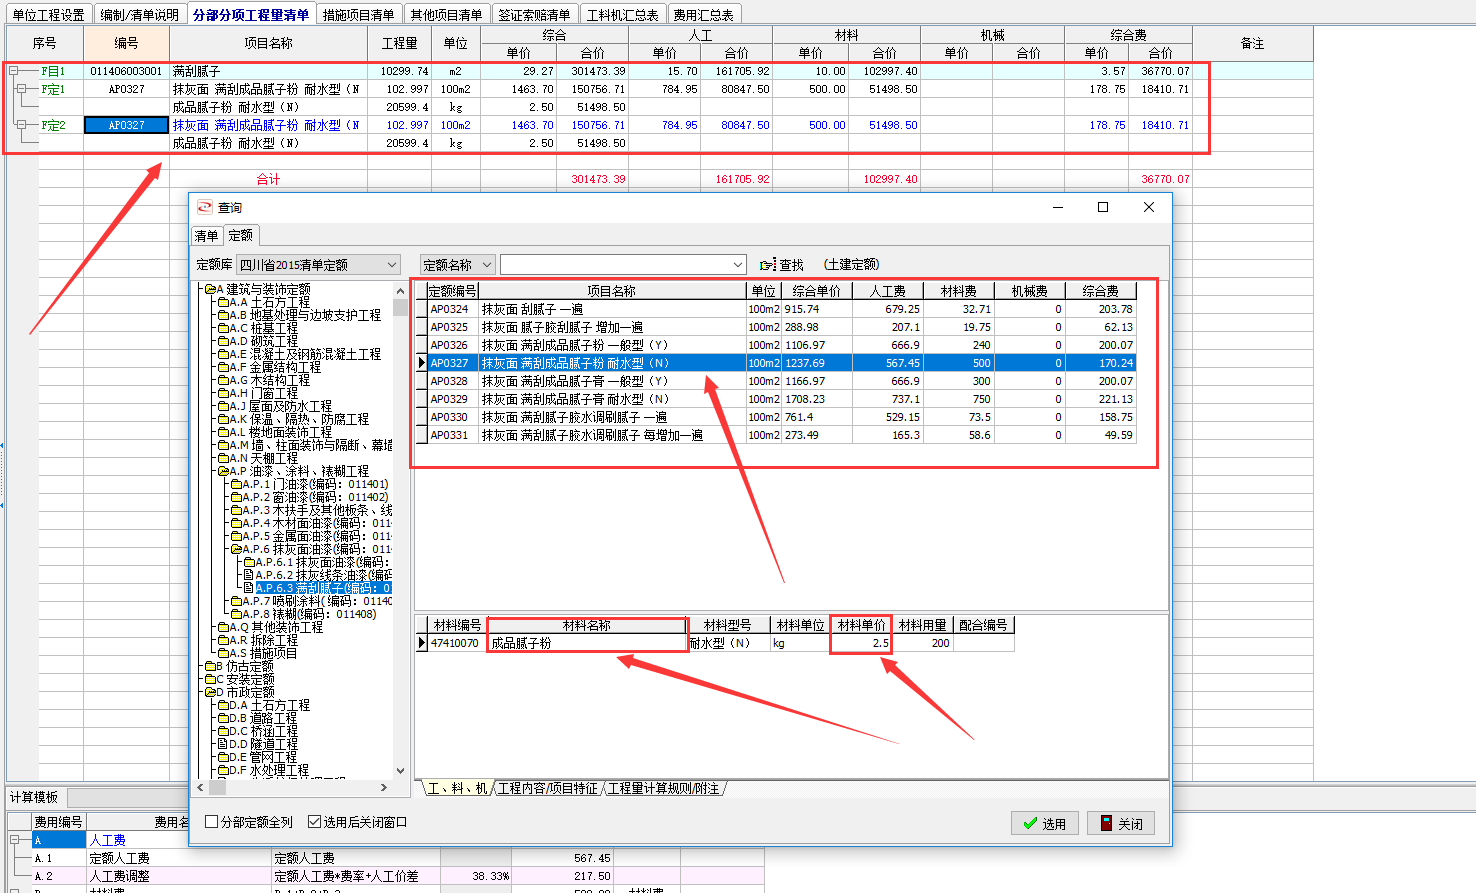The image size is (1476, 893).
Task: Click the document icon of A.P.6.3 满刮腻子
Action: [249, 588]
